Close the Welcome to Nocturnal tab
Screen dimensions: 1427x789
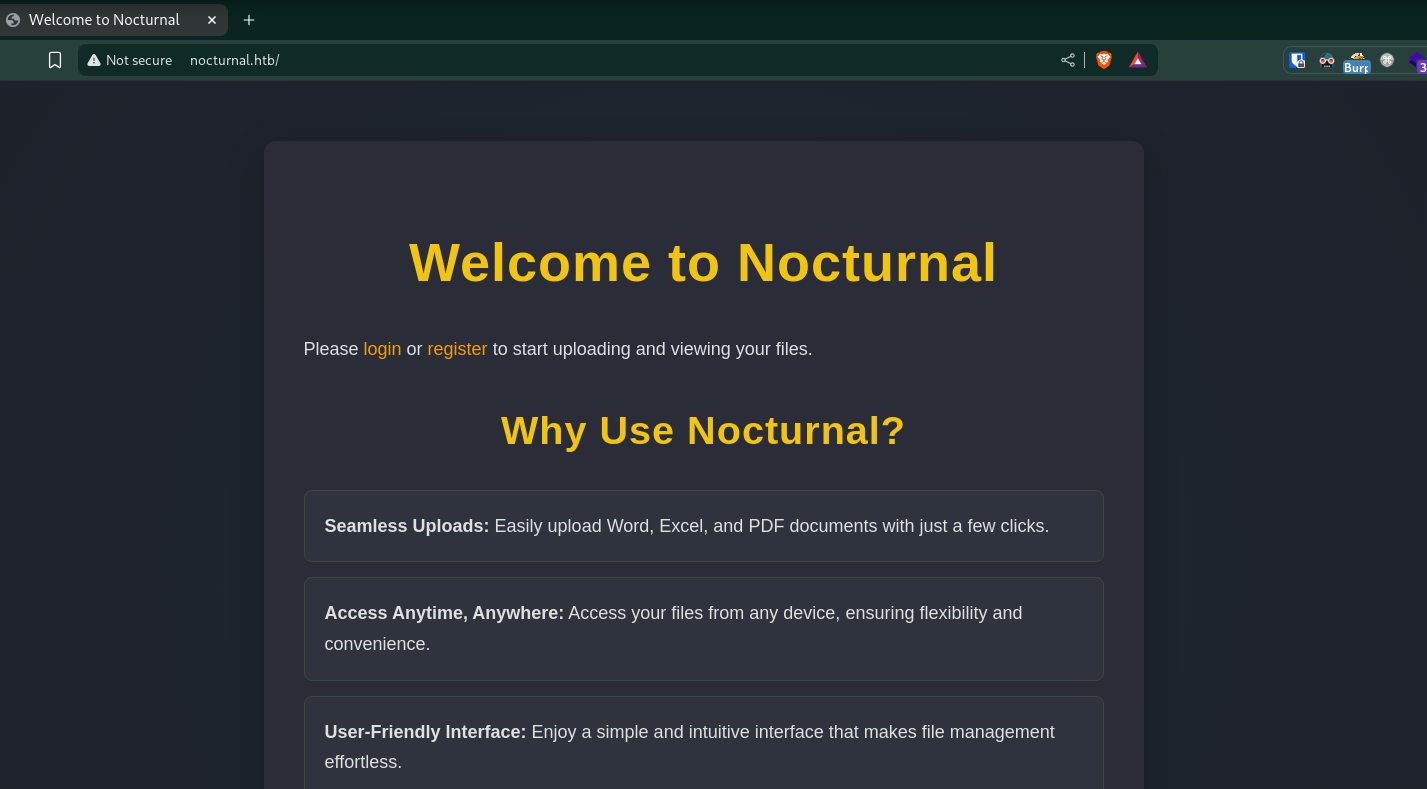[x=212, y=20]
